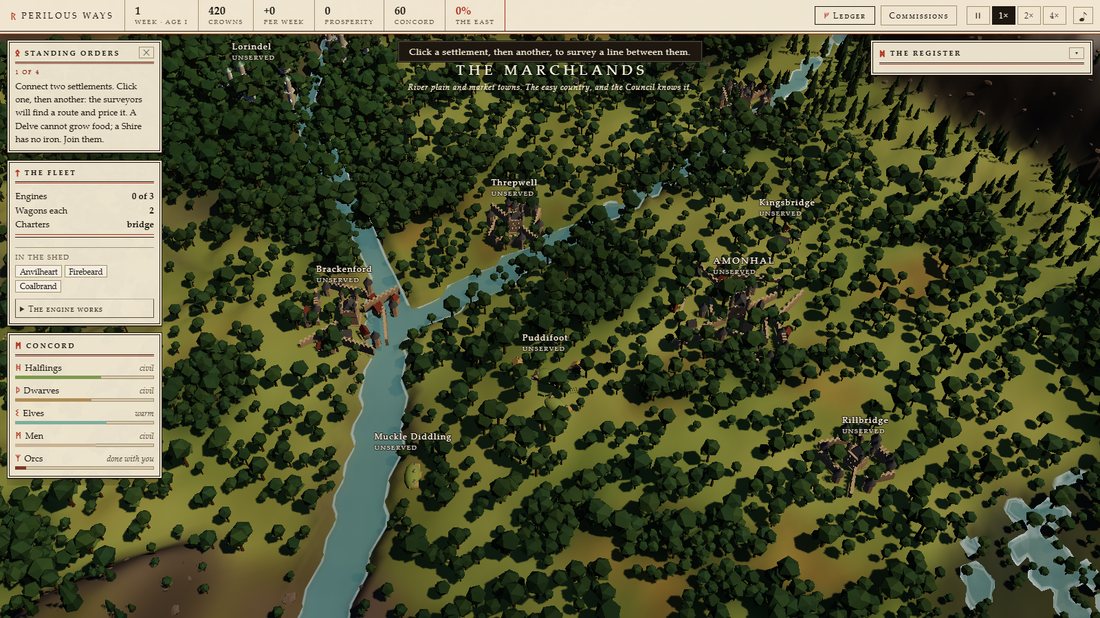The width and height of the screenshot is (1100, 618).
Task: Set game speed to 2×
Action: point(1028,15)
